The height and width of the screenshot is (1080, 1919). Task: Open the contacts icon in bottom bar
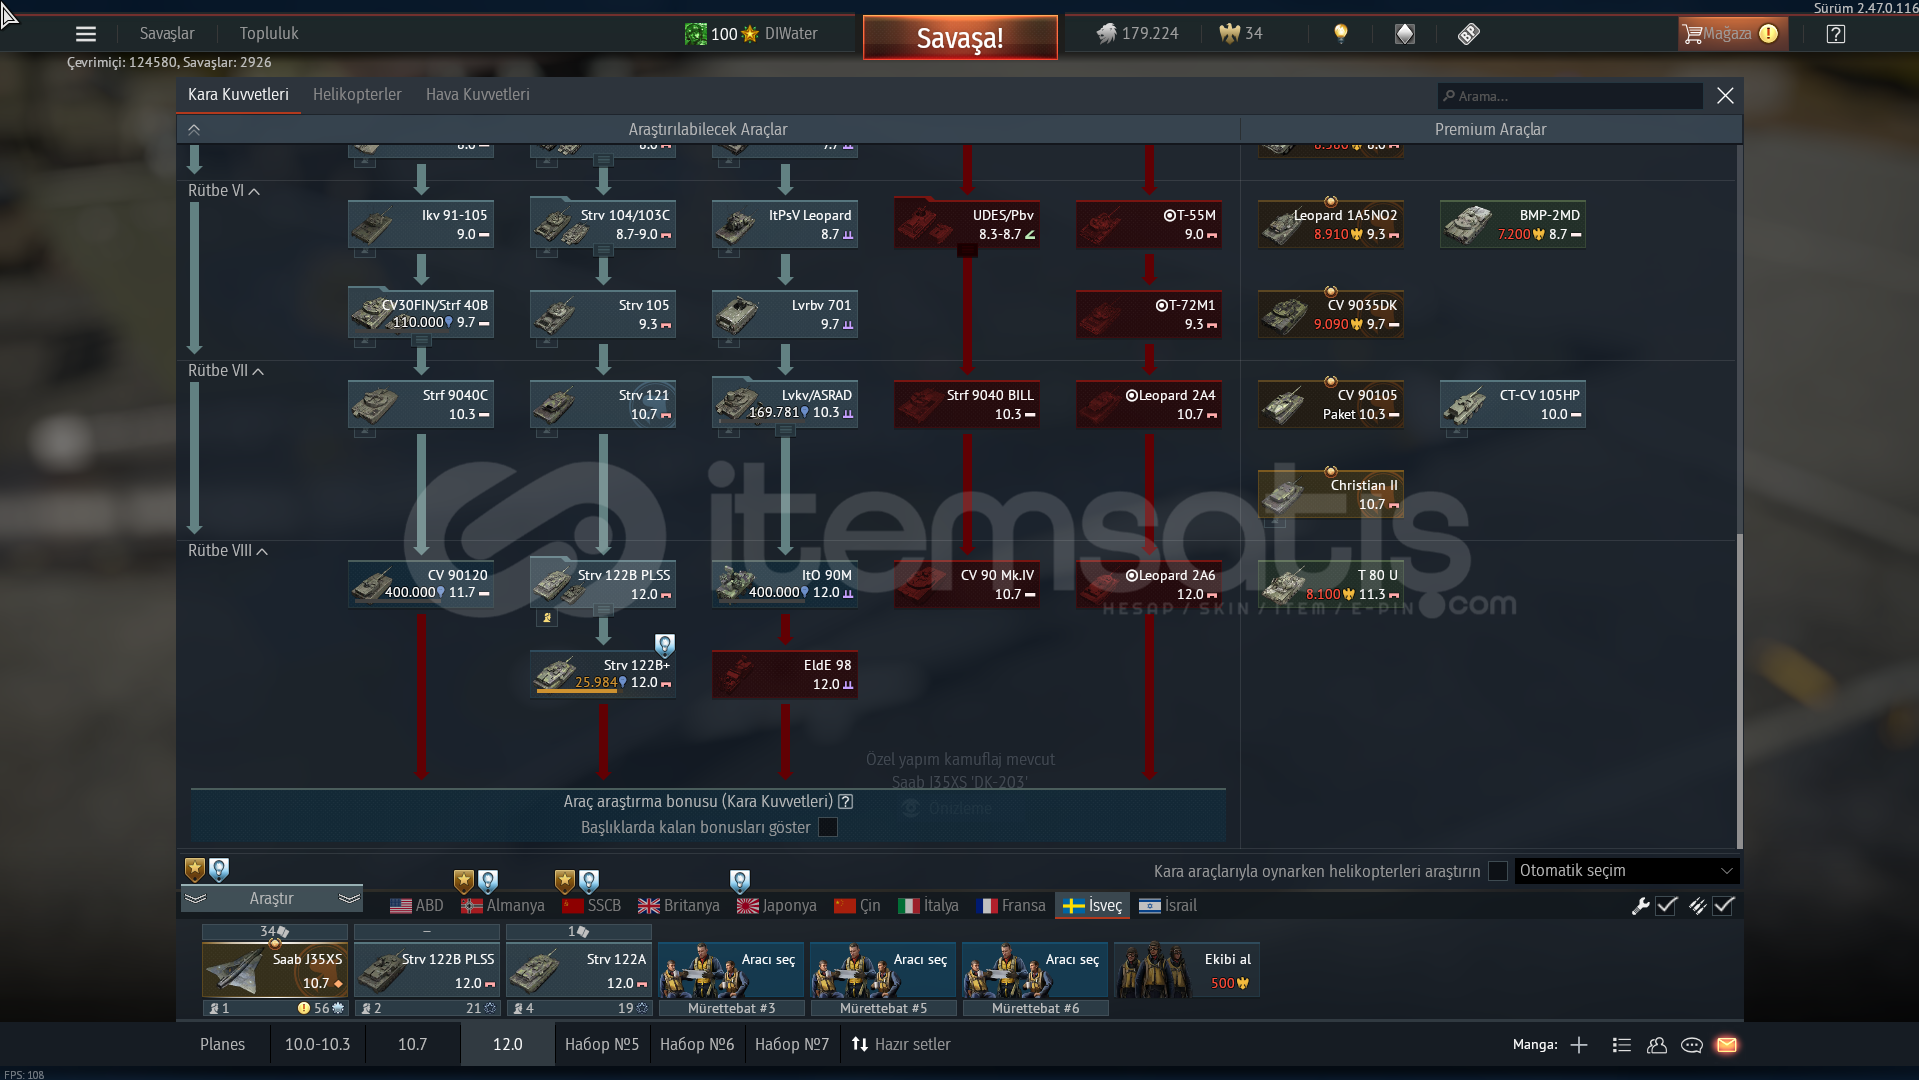(1657, 1045)
